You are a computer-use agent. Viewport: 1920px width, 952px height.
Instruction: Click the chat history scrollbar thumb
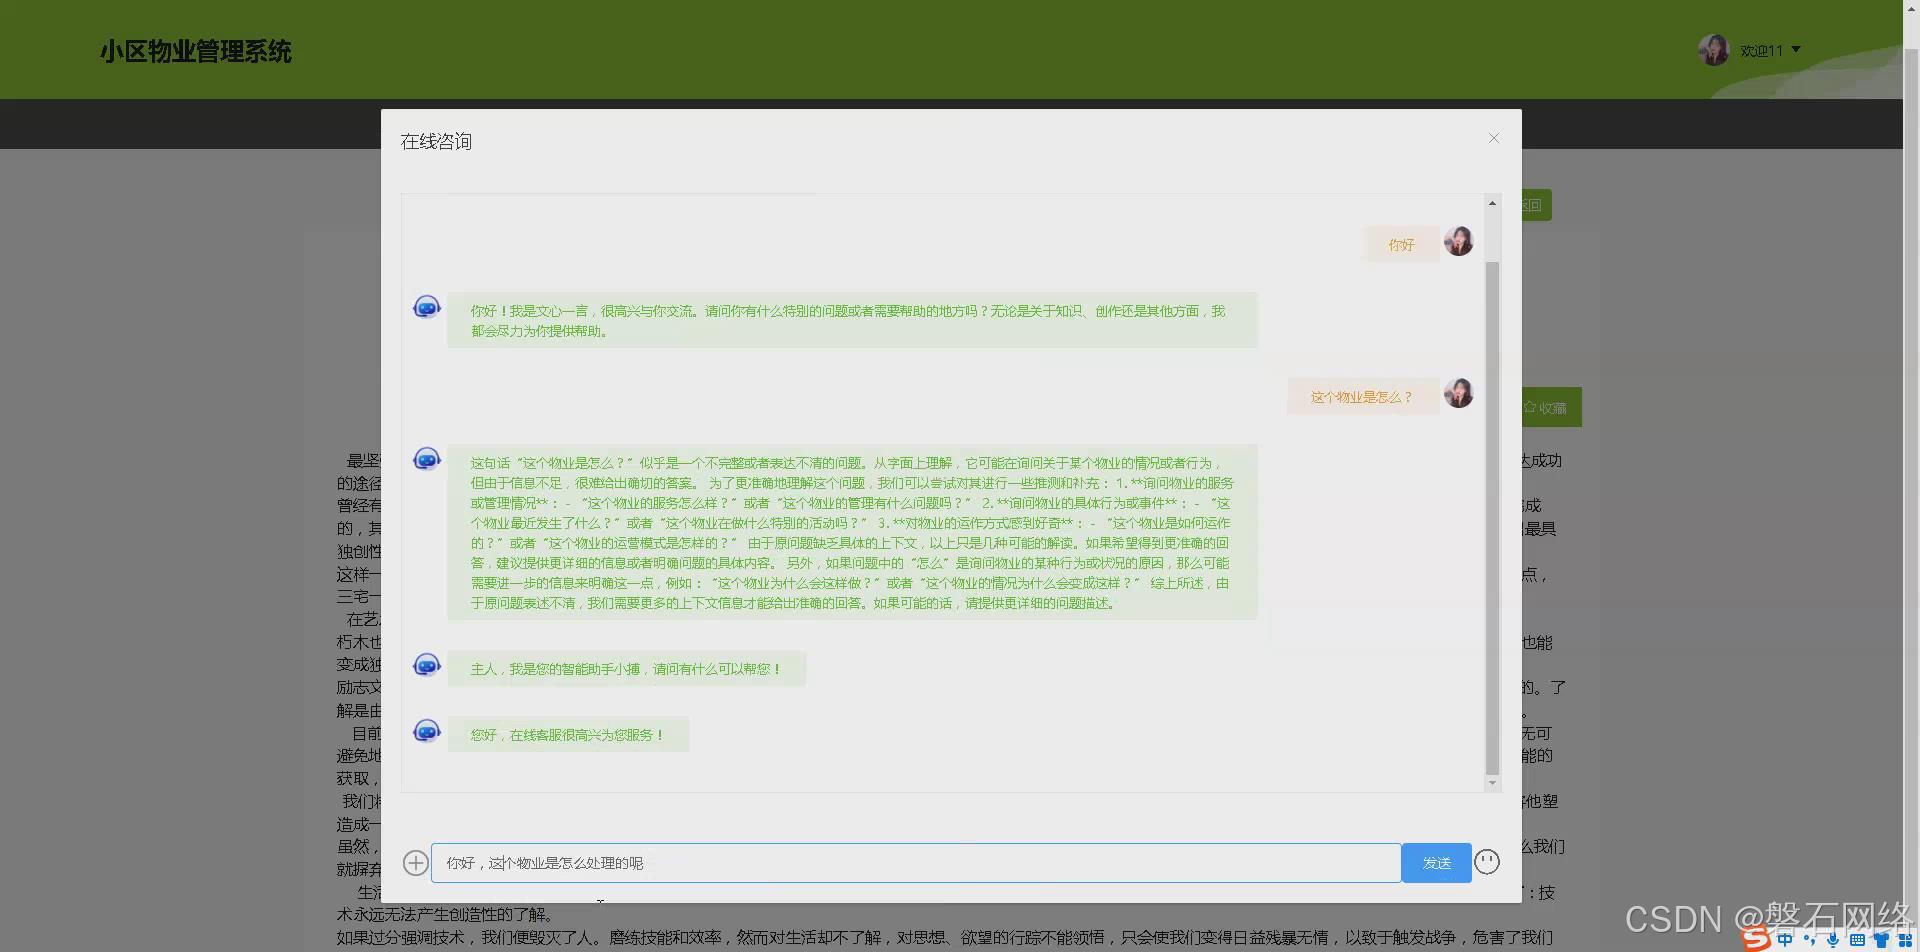[x=1492, y=518]
